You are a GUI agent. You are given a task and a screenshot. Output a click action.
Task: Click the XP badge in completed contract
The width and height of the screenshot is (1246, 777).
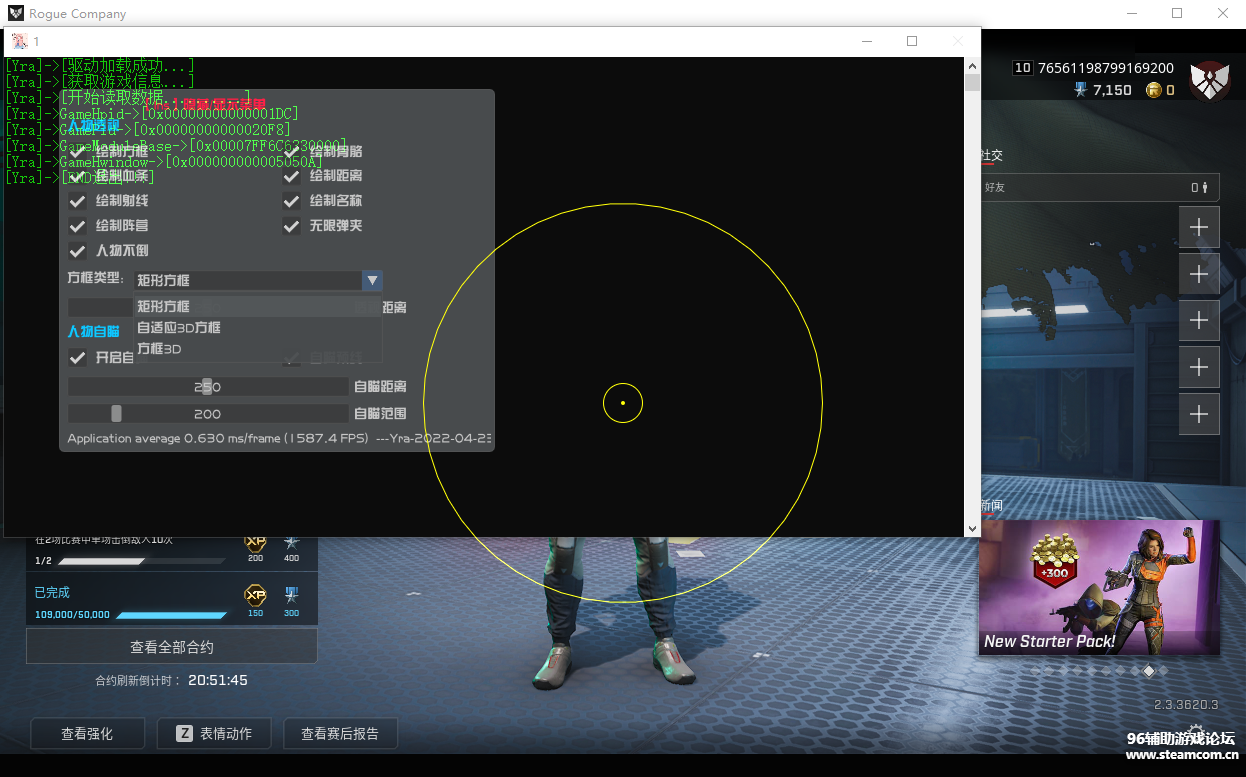(x=255, y=596)
